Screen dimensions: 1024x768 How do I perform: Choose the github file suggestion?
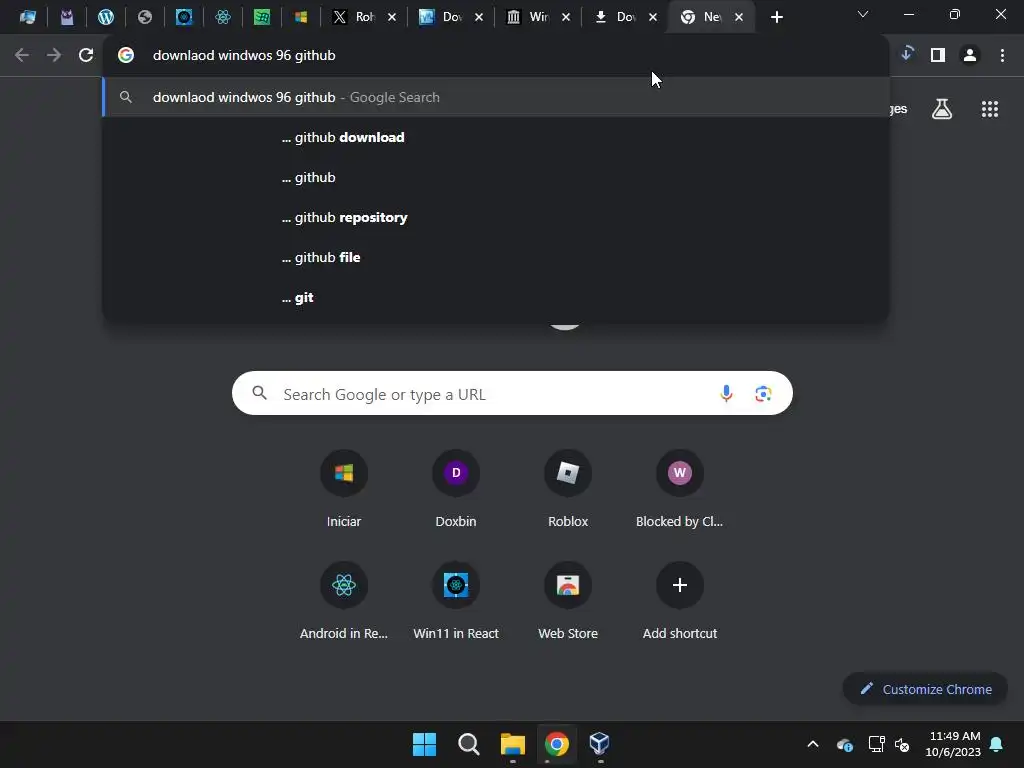(496, 257)
